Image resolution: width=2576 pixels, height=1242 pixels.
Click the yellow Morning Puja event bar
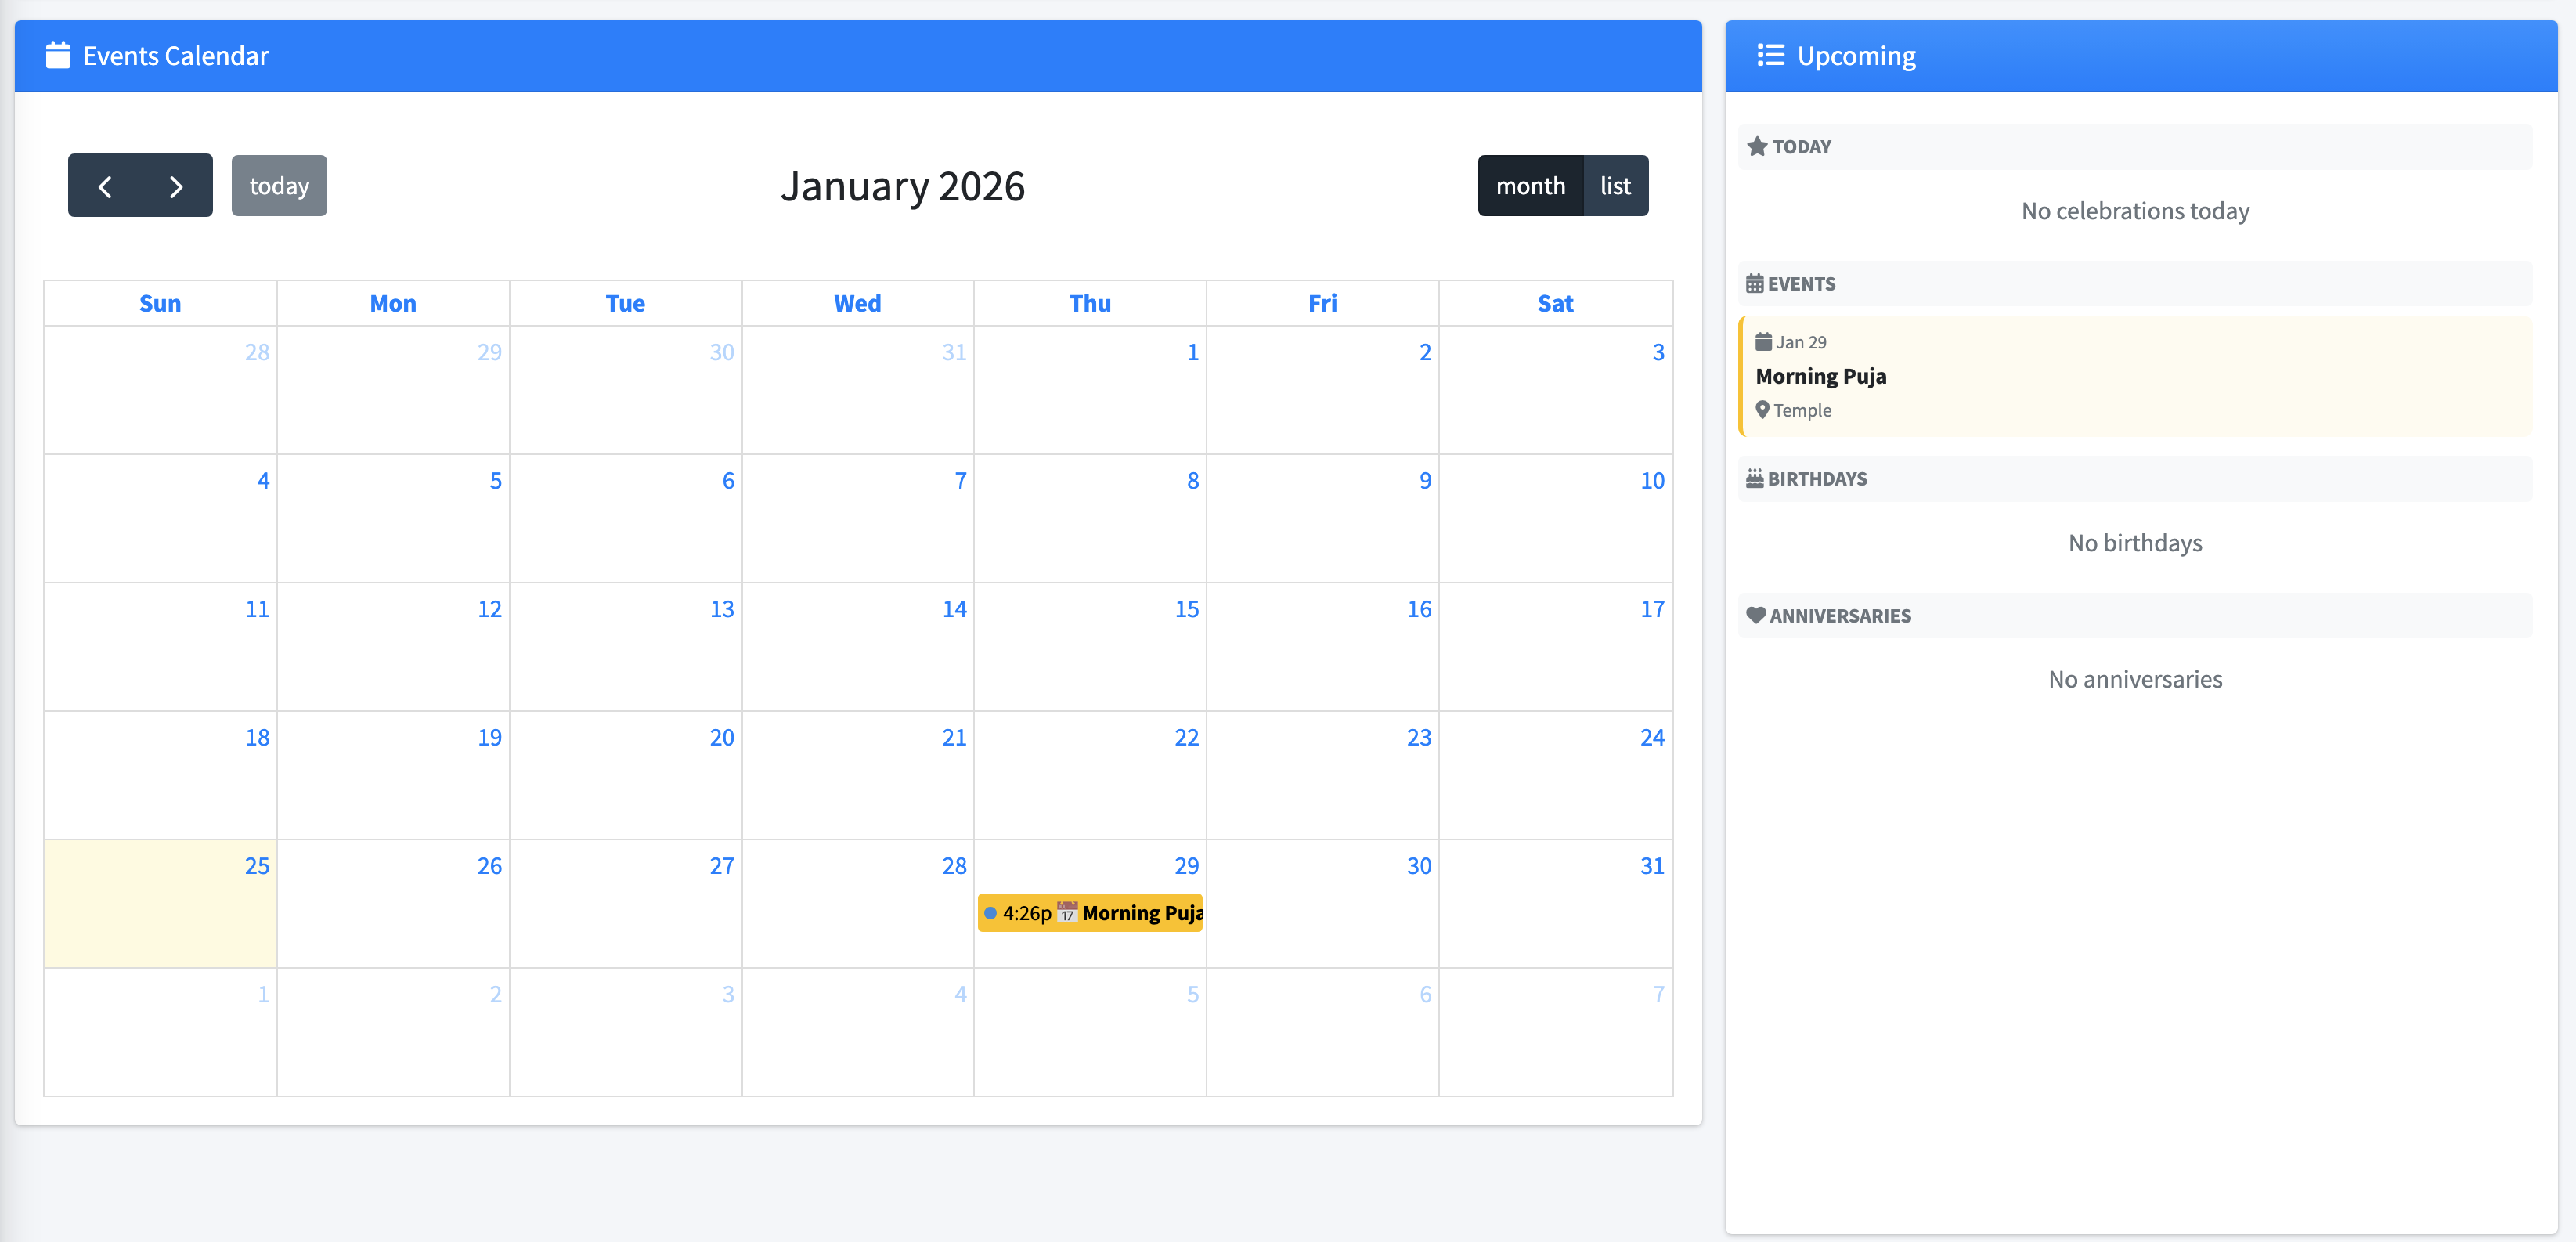click(x=1091, y=912)
